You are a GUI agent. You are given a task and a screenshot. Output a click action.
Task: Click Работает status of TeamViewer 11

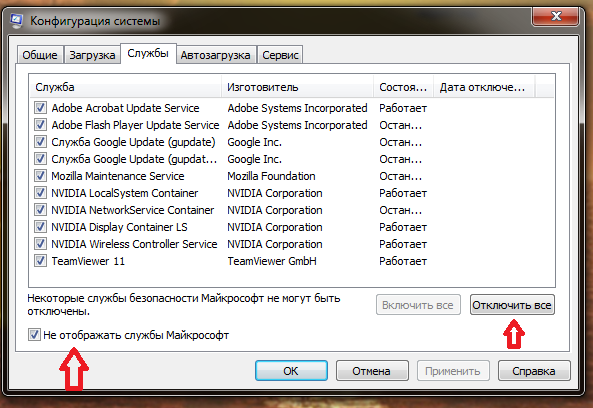point(403,261)
